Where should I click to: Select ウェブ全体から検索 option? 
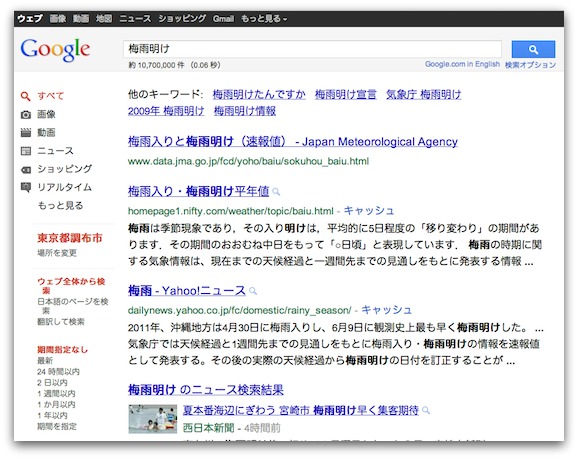(x=71, y=286)
